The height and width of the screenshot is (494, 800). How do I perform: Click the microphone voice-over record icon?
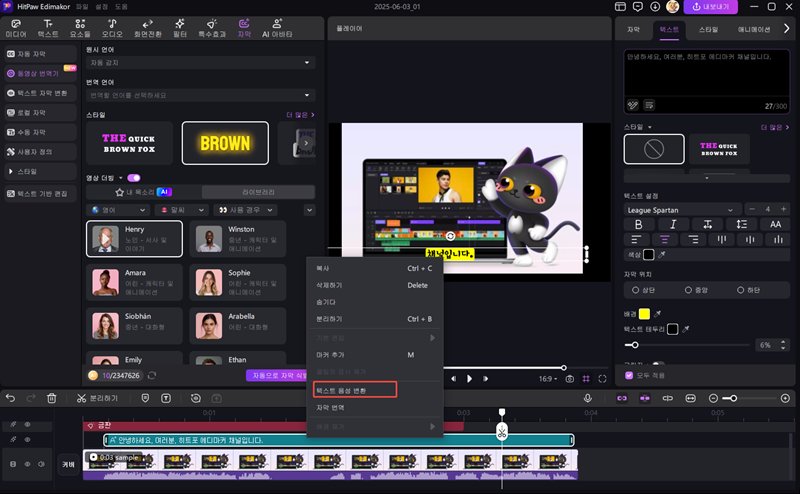588,398
